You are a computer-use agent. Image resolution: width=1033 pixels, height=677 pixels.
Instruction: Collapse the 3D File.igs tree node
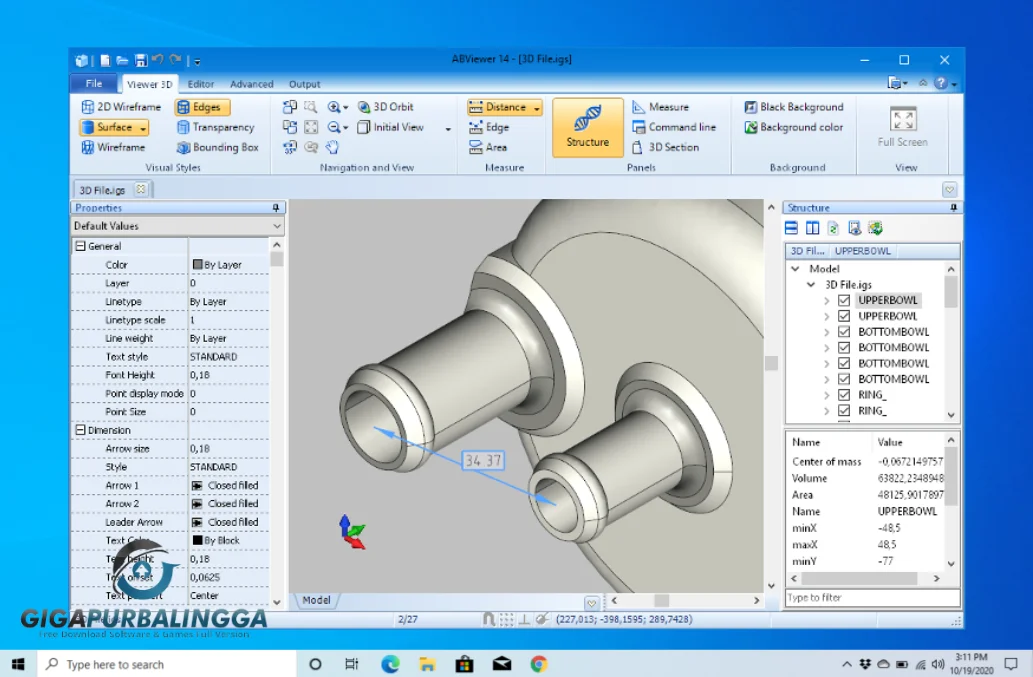click(811, 284)
